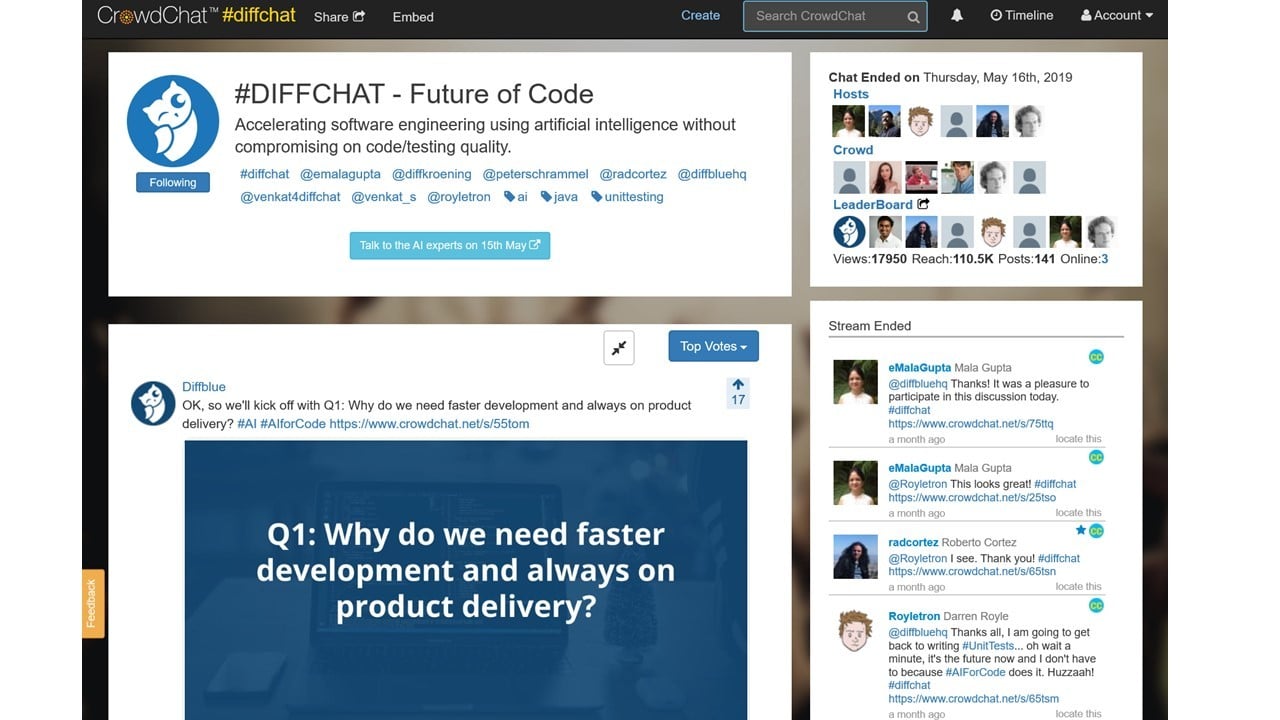This screenshot has width=1280, height=720.
Task: Click Royletron cartoon avatar in stream
Action: (x=855, y=631)
